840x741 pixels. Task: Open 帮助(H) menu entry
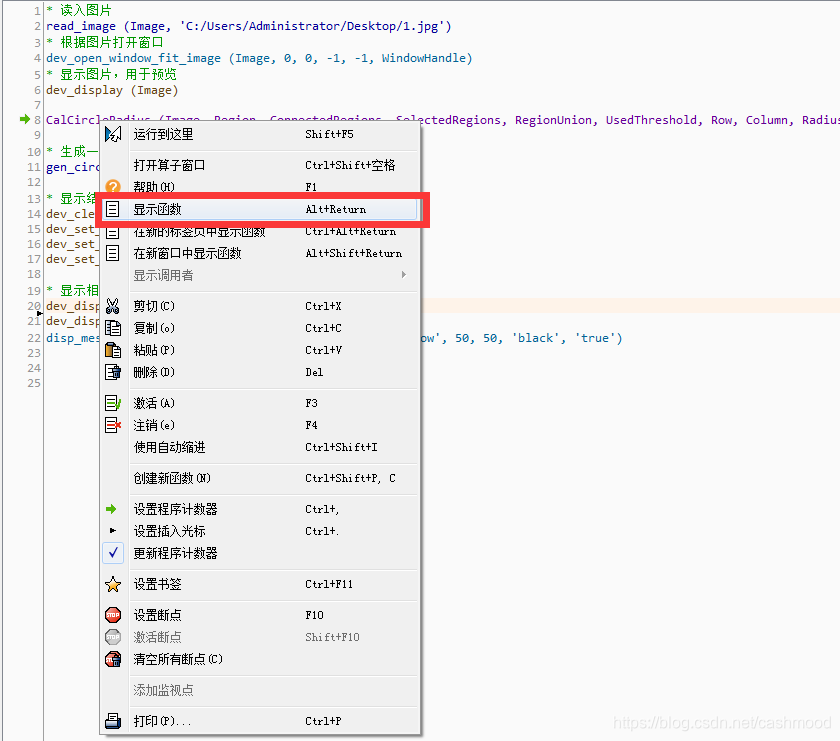(260, 186)
